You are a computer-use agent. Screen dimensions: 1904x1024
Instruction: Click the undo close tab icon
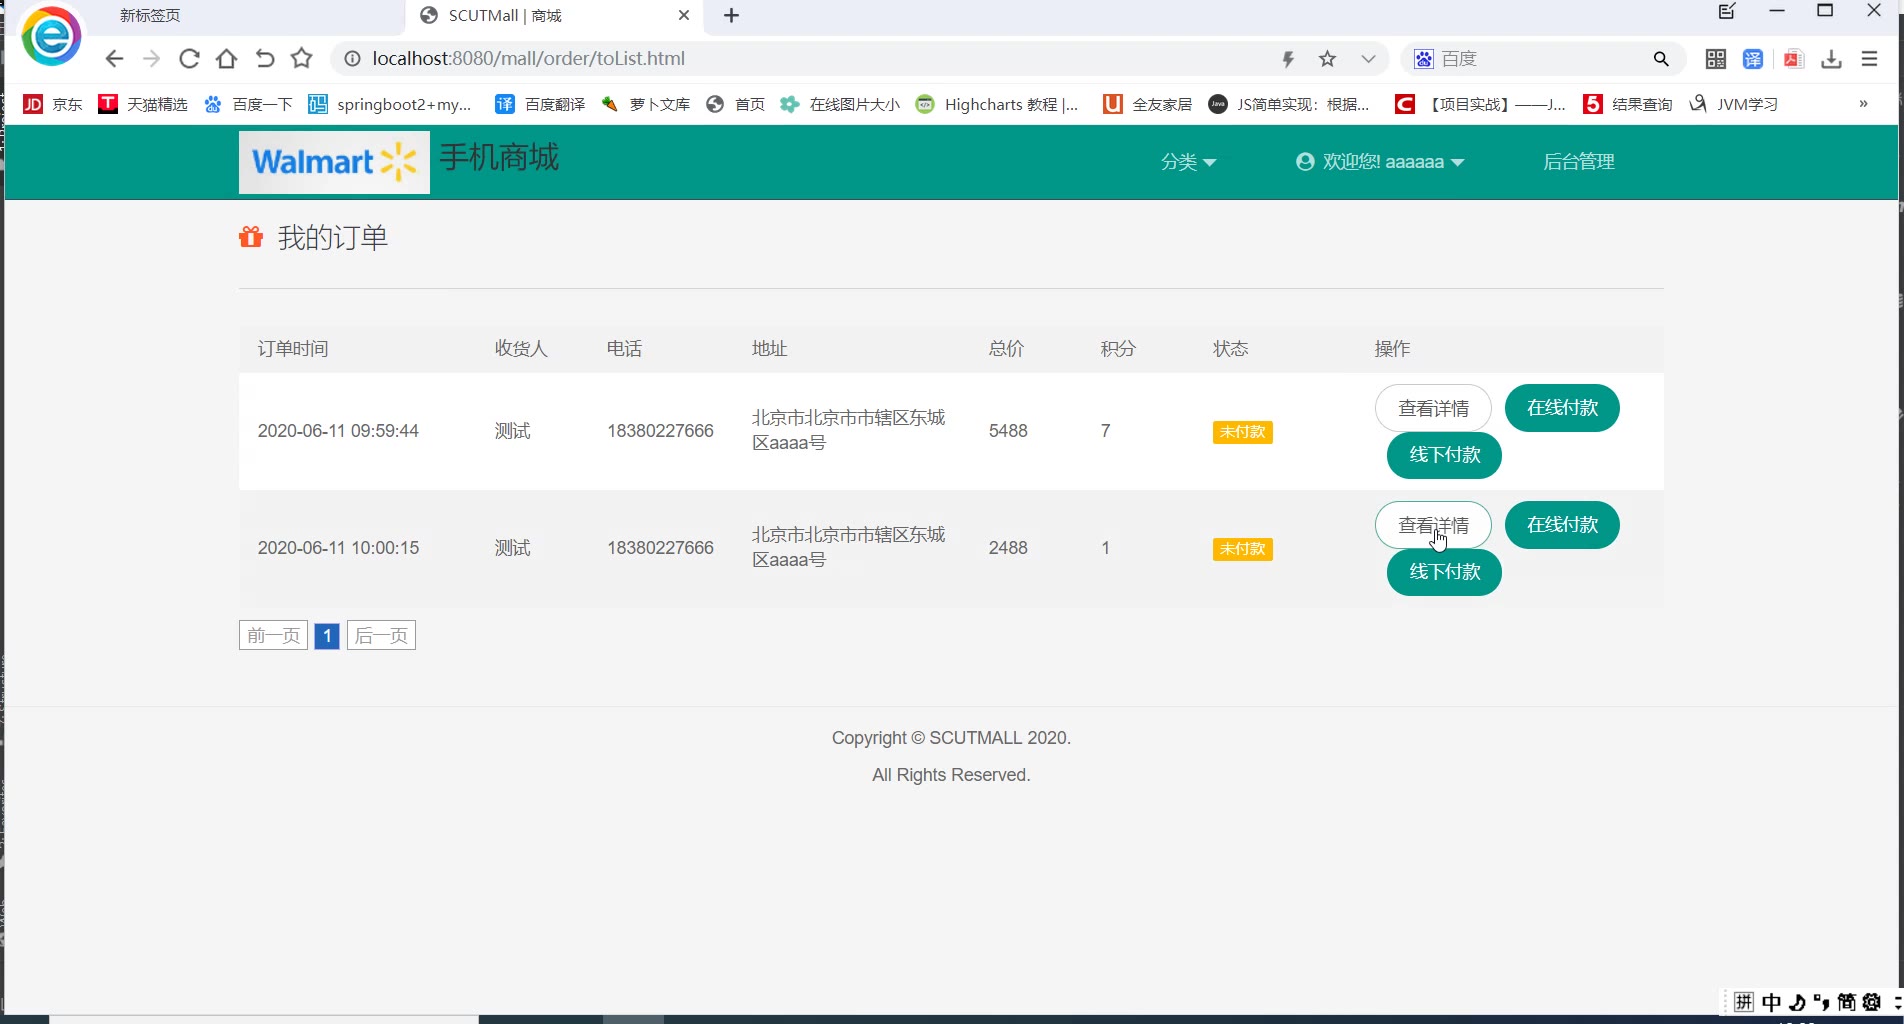click(x=264, y=59)
